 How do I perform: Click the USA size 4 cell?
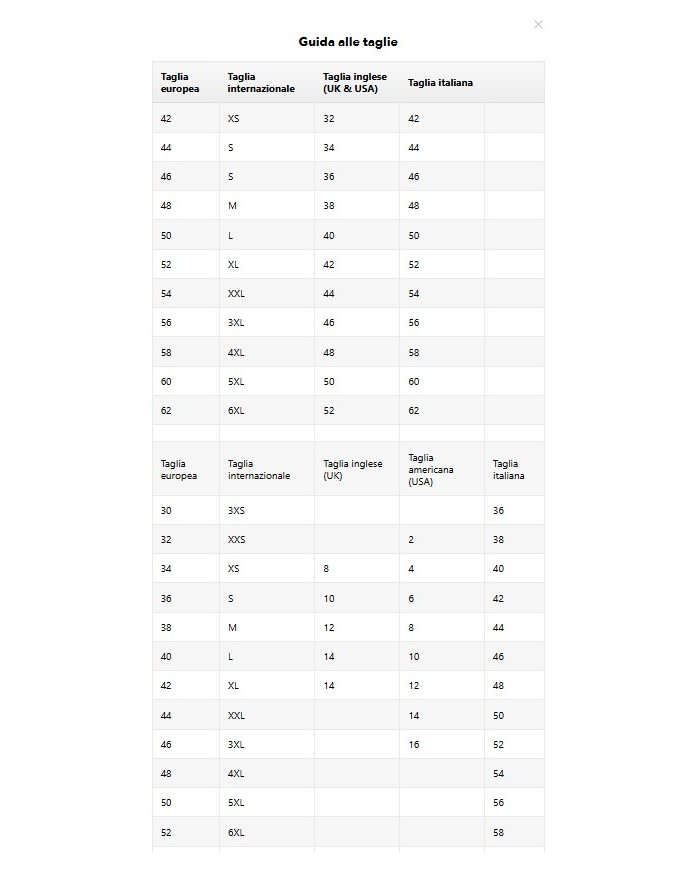coord(411,569)
